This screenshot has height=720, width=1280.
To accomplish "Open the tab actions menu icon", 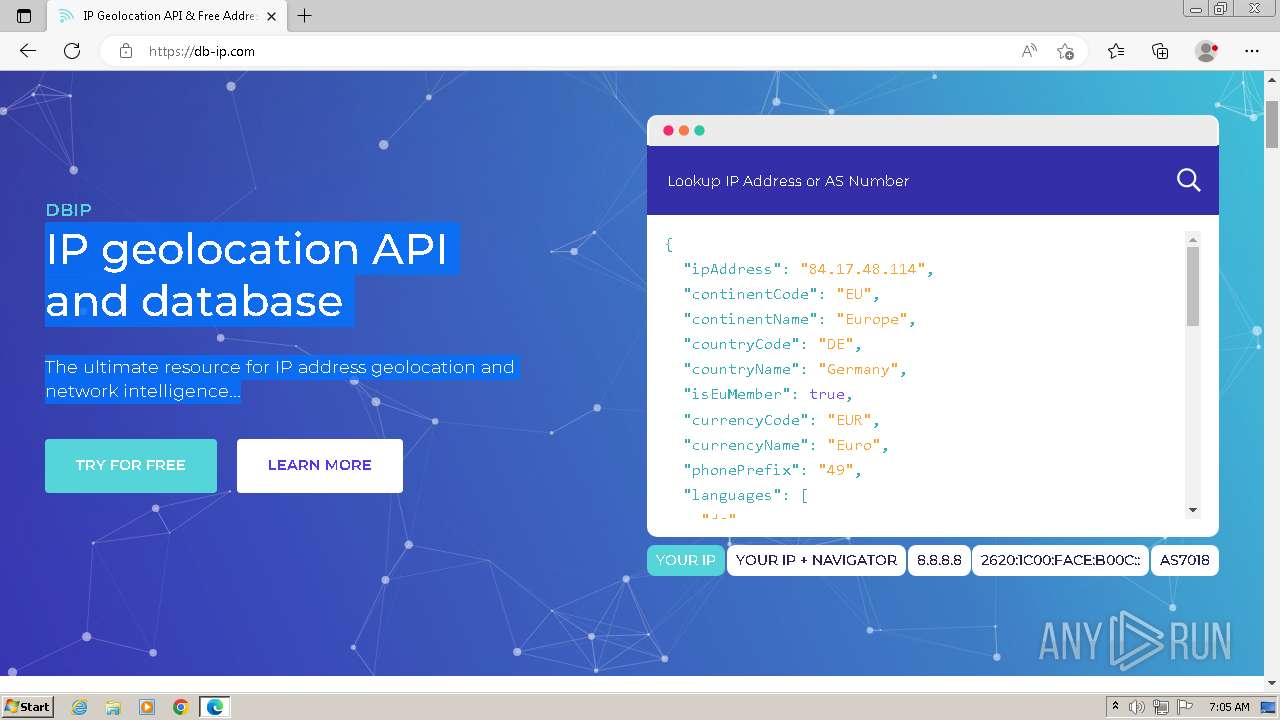I will pos(24,16).
